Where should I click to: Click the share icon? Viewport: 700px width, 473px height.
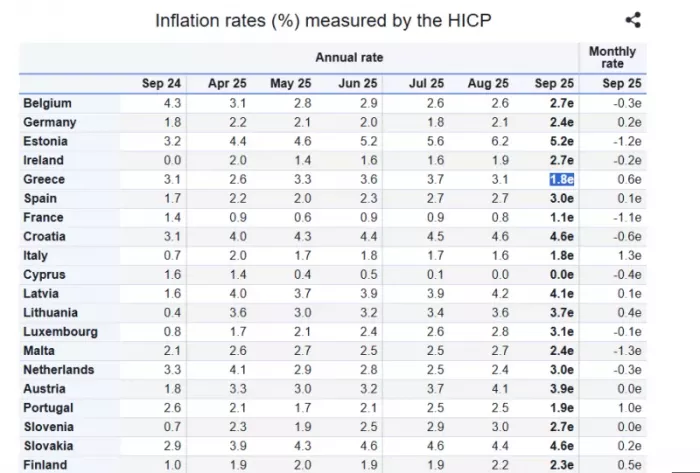coord(632,20)
